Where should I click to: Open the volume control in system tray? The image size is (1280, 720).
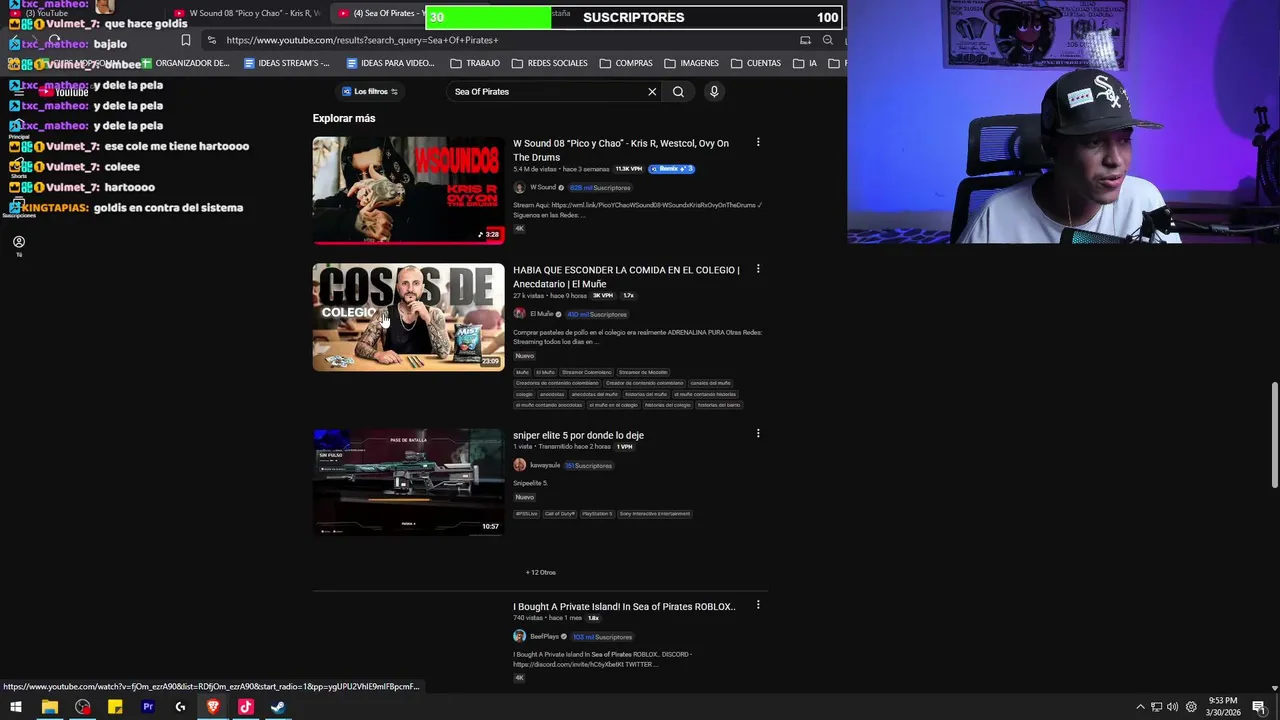[x=1172, y=707]
